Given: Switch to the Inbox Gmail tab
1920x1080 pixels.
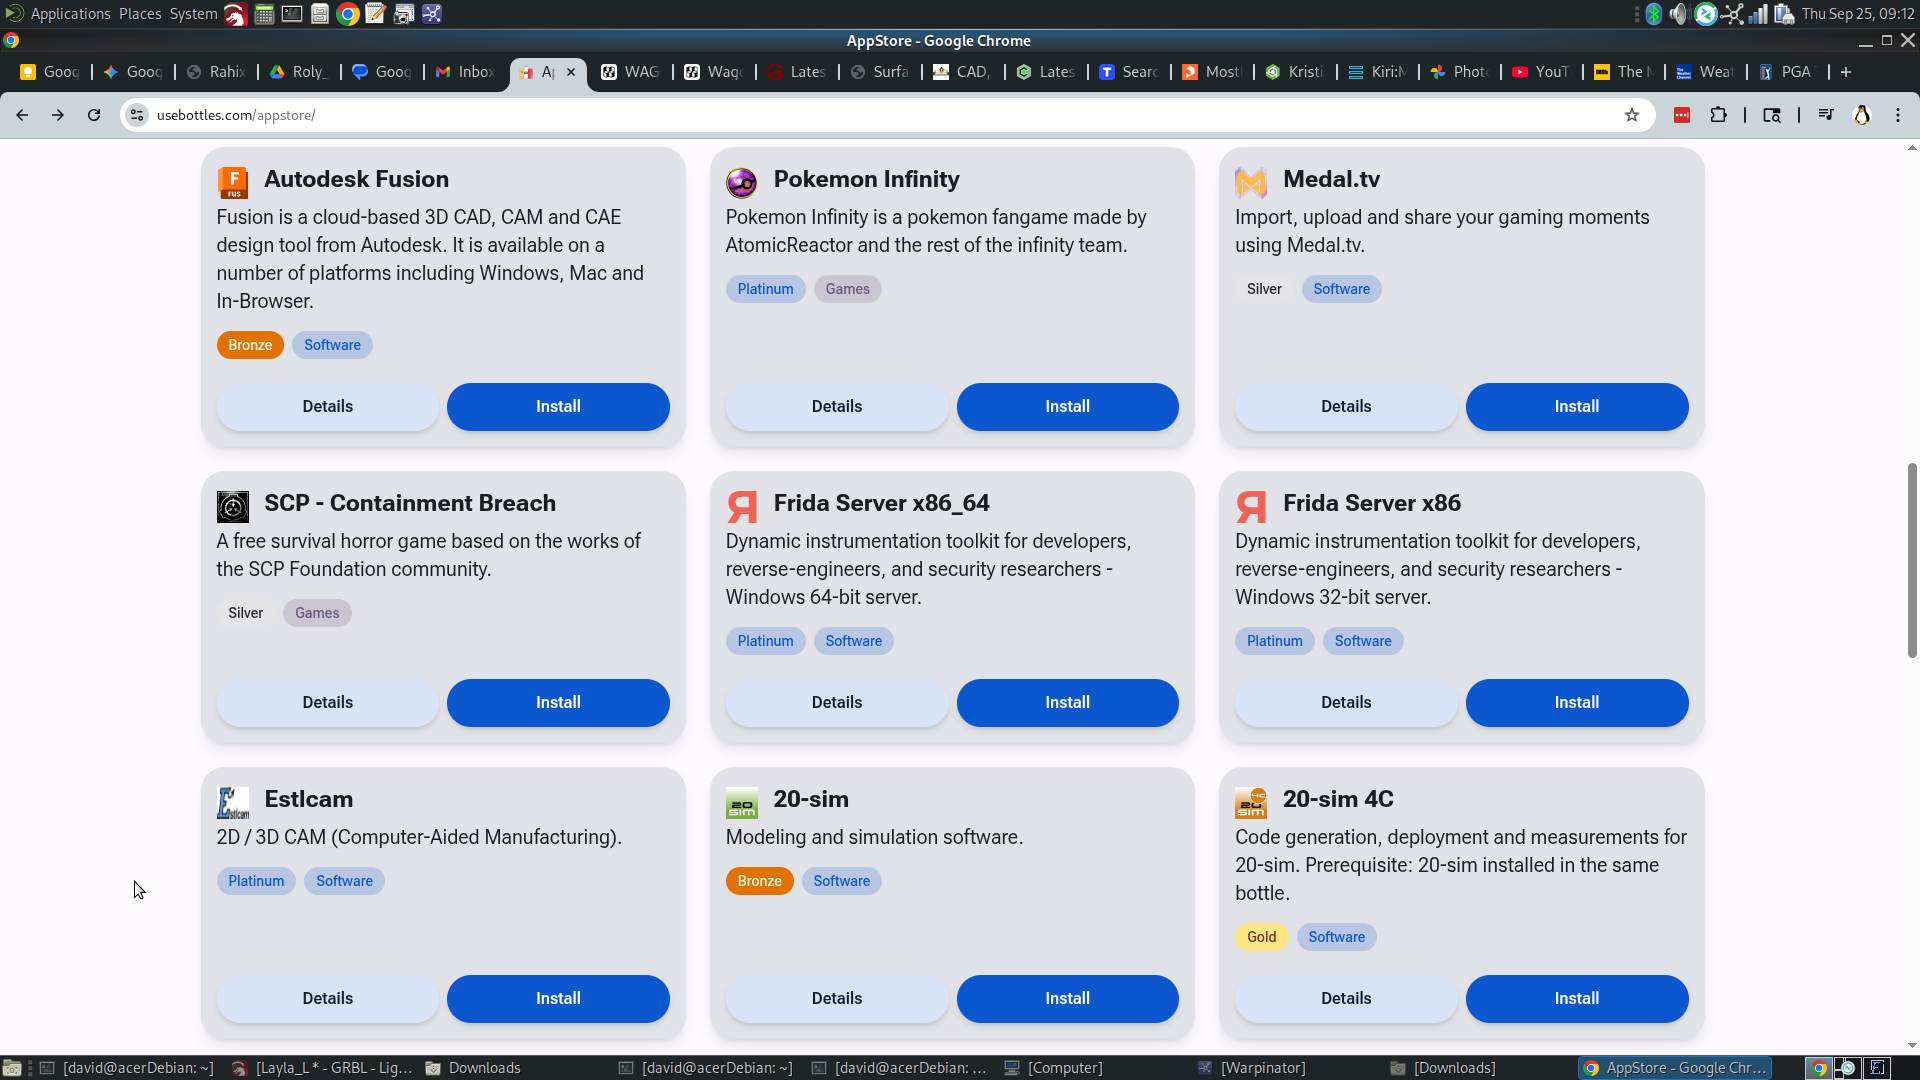Looking at the screenshot, I should click(x=466, y=72).
